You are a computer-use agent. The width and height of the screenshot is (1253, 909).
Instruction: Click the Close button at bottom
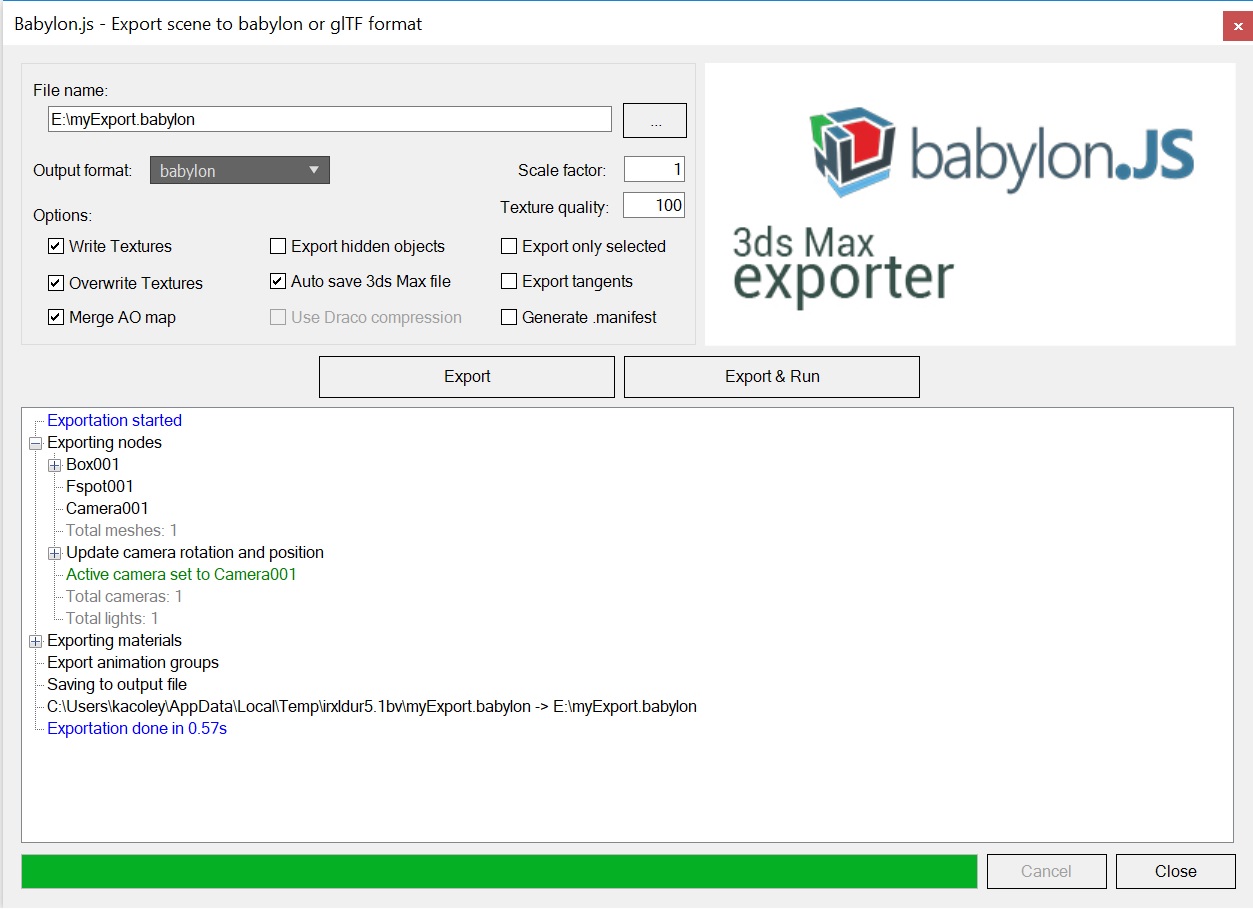point(1175,871)
